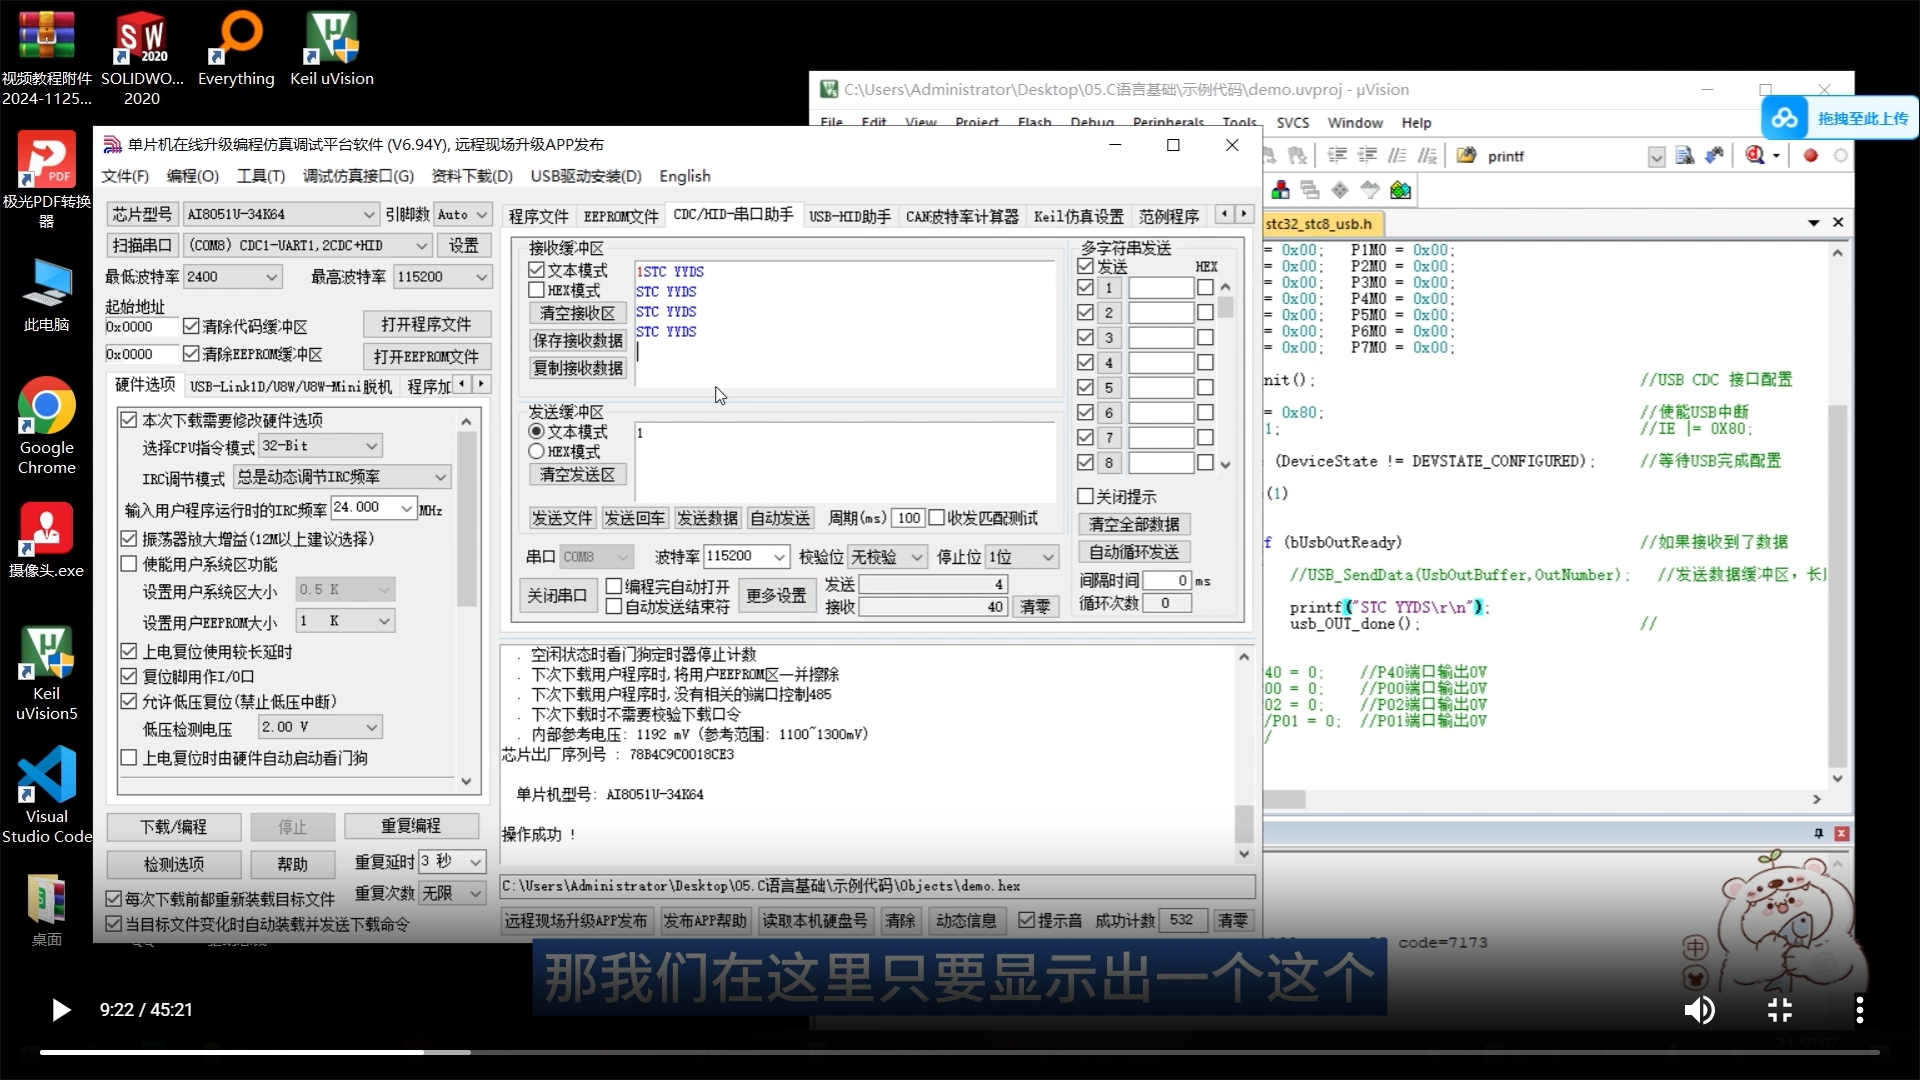Switch to the 程序文件 tab
The image size is (1920, 1080).
(538, 216)
